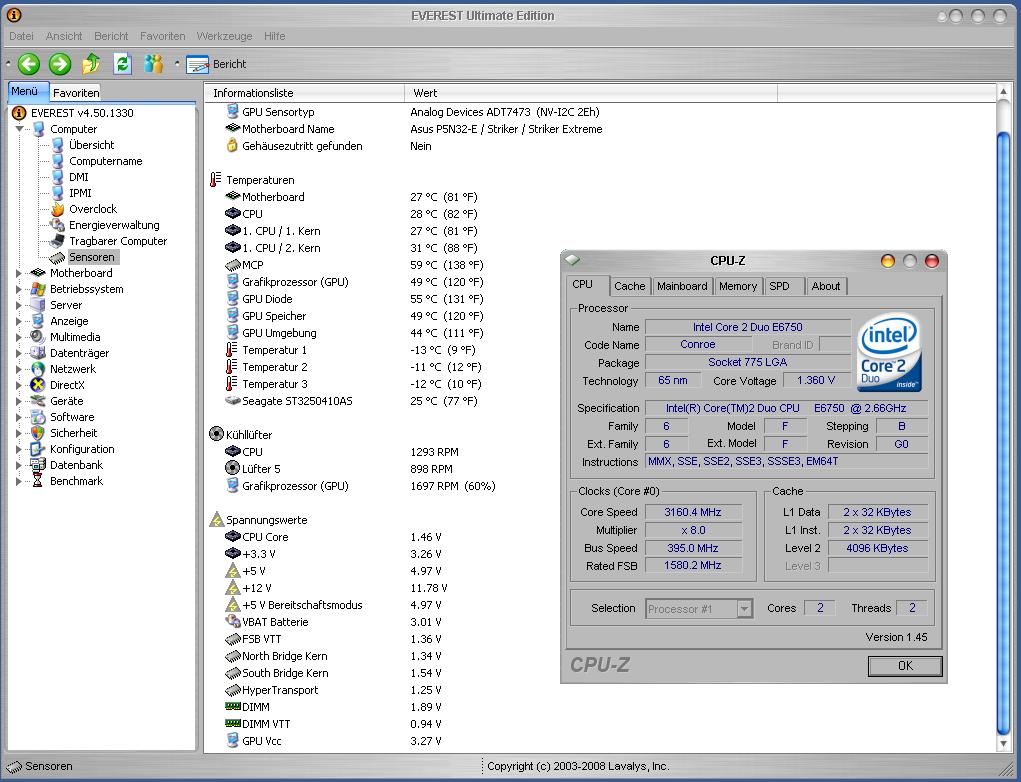Switch to the Menü panel tab

pyautogui.click(x=26, y=91)
